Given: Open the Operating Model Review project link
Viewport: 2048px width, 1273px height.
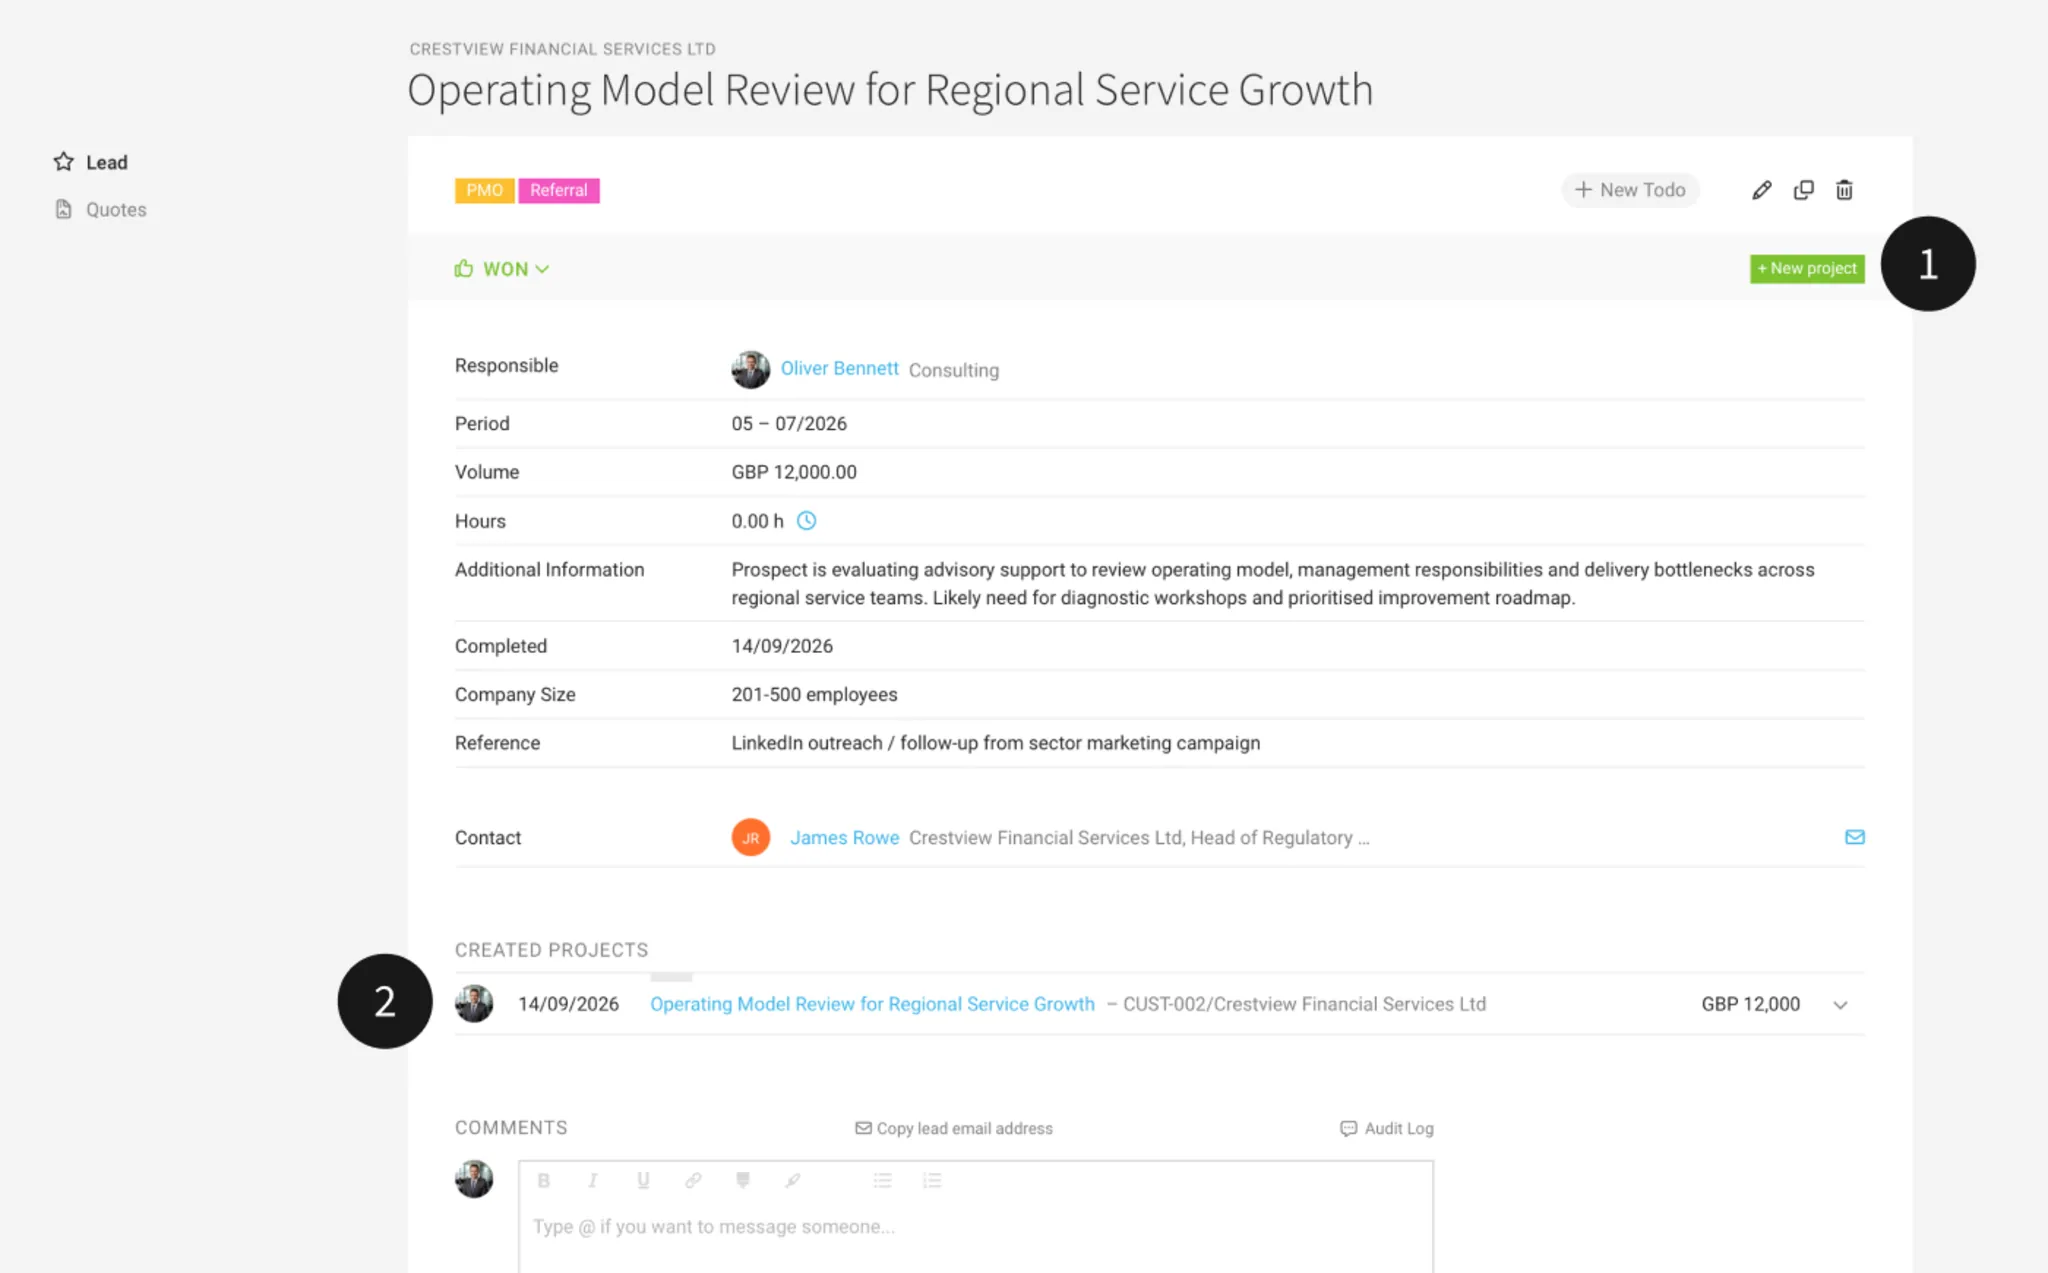Looking at the screenshot, I should point(872,1004).
